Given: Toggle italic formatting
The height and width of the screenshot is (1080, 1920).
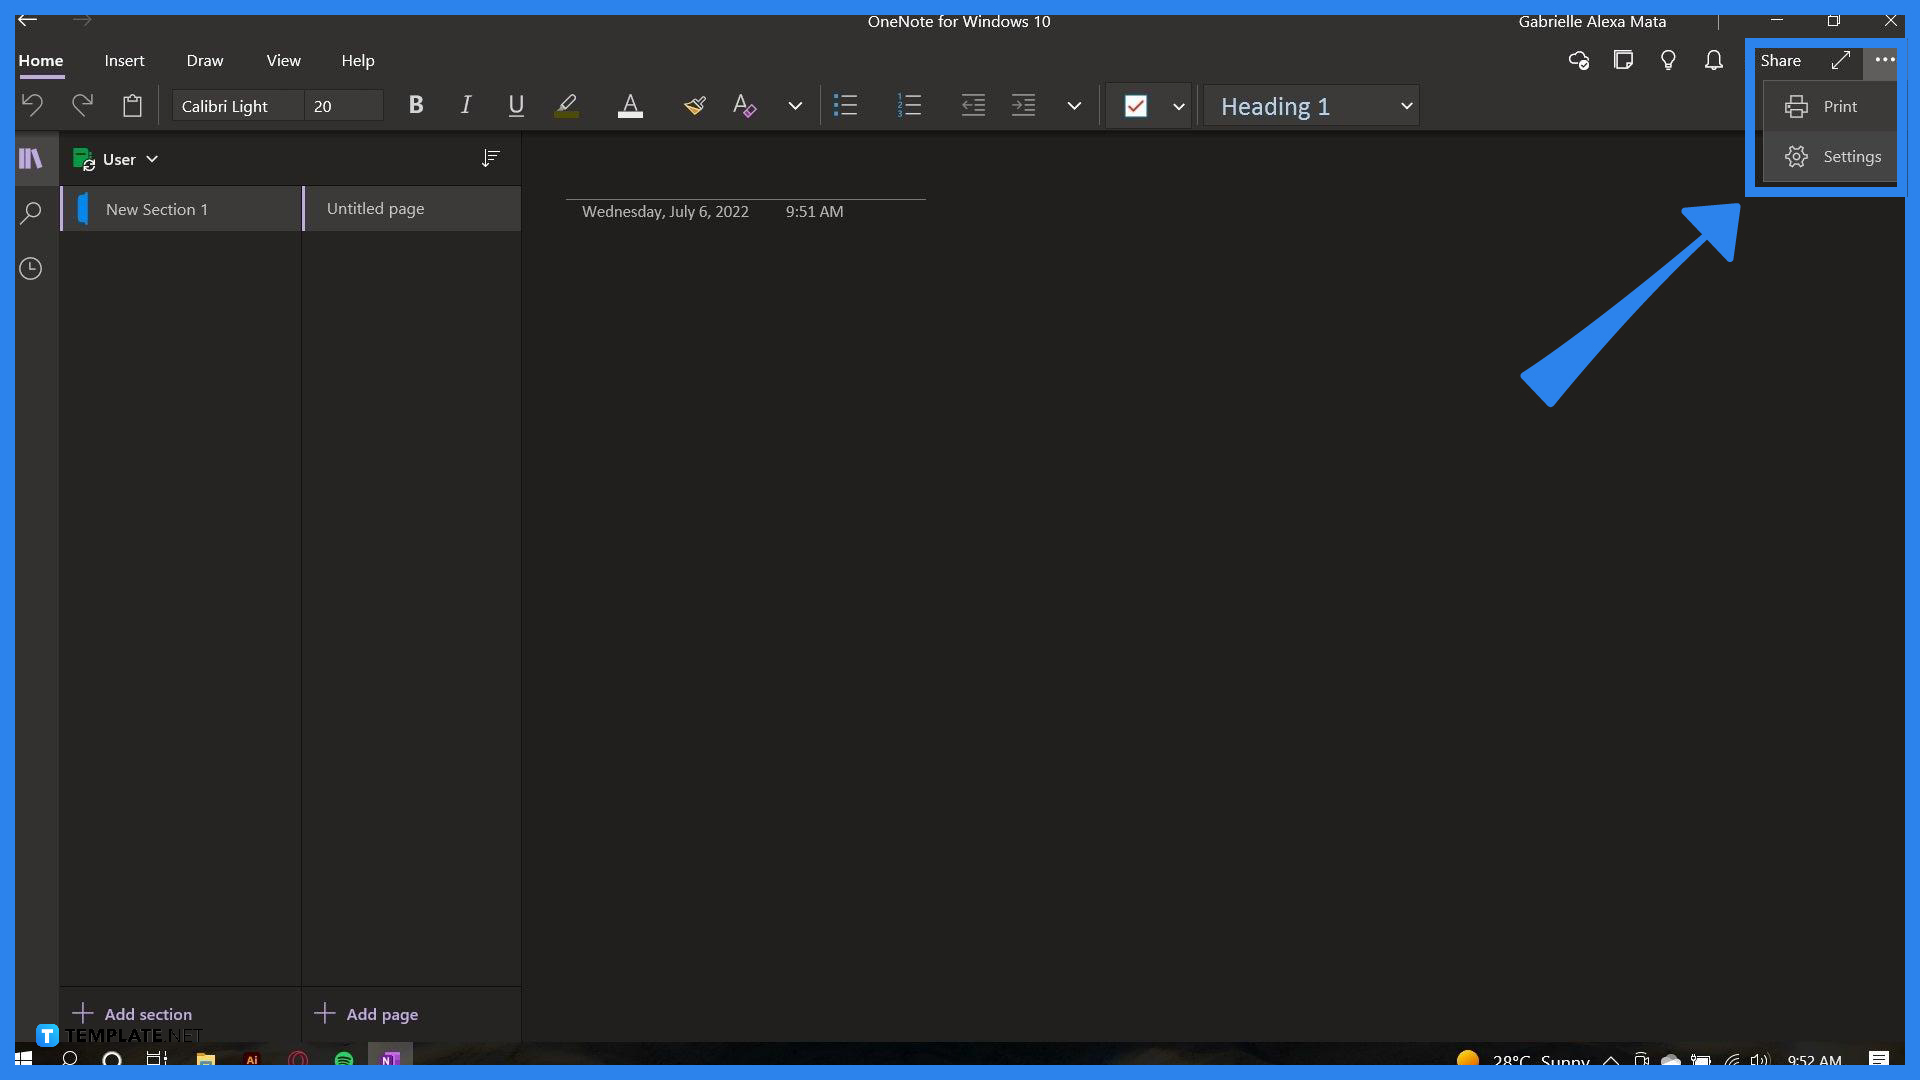Looking at the screenshot, I should coord(465,105).
